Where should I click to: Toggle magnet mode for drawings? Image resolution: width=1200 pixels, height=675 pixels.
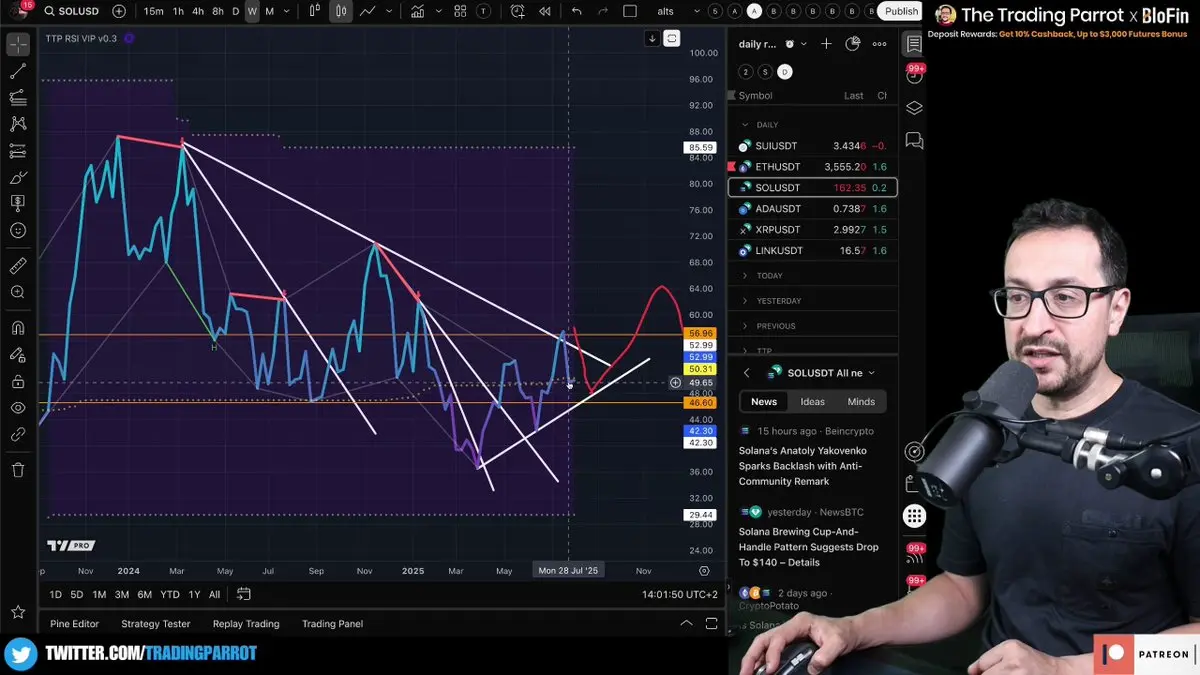(18, 328)
